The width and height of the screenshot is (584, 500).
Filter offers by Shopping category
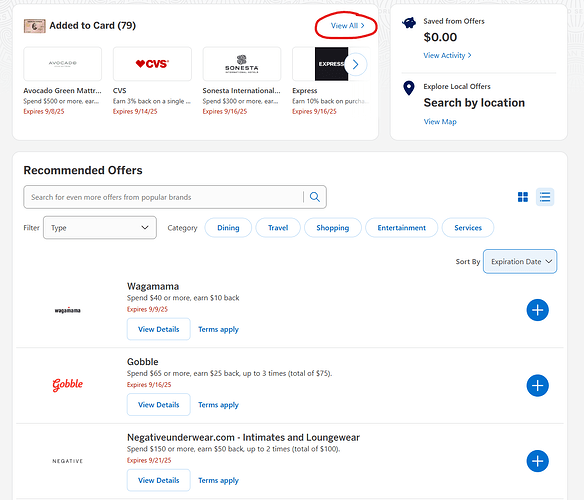point(333,228)
